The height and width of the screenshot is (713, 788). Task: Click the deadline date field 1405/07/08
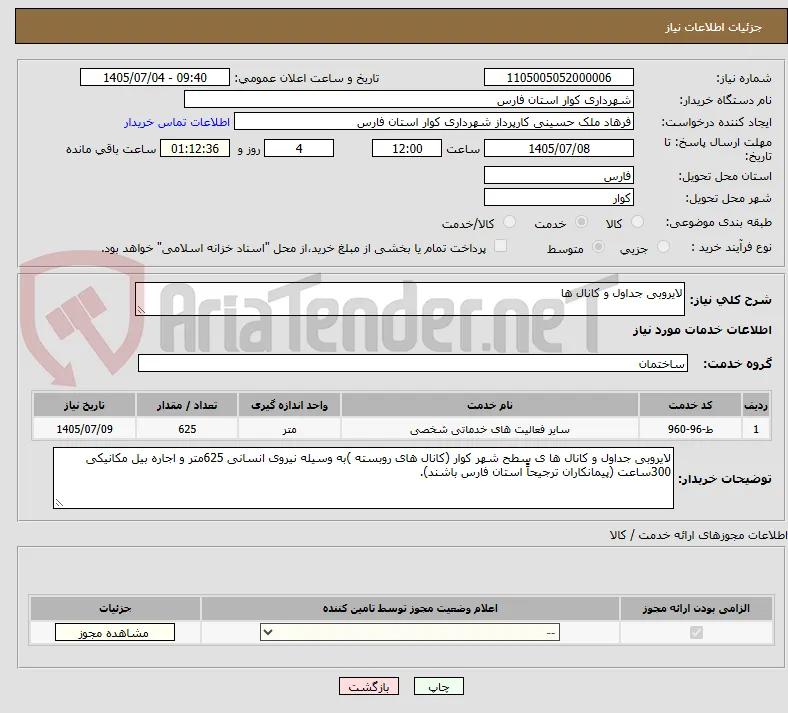[x=559, y=148]
